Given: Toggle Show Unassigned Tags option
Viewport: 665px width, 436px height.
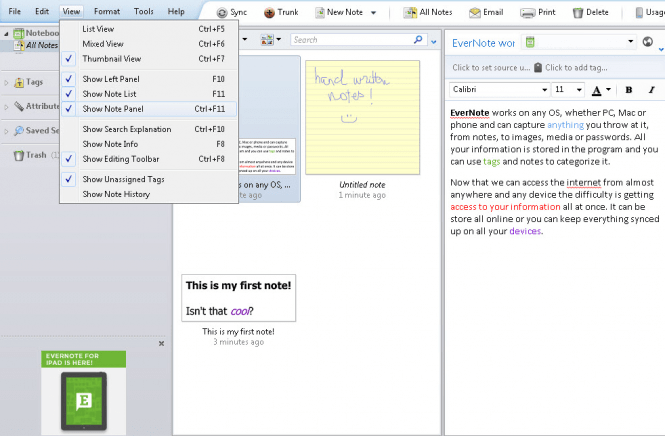Looking at the screenshot, I should tap(148, 179).
